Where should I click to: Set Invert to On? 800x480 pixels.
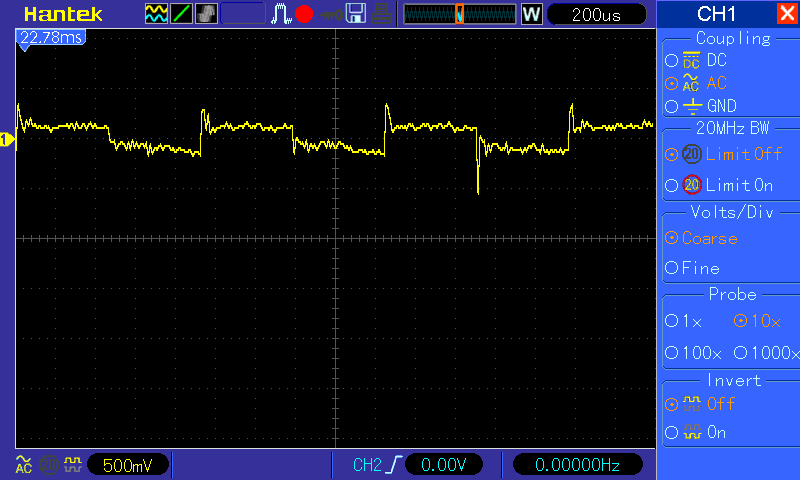[671, 433]
